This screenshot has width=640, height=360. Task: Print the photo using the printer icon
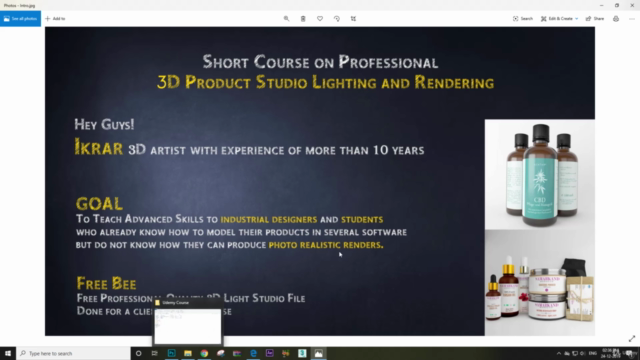616,19
